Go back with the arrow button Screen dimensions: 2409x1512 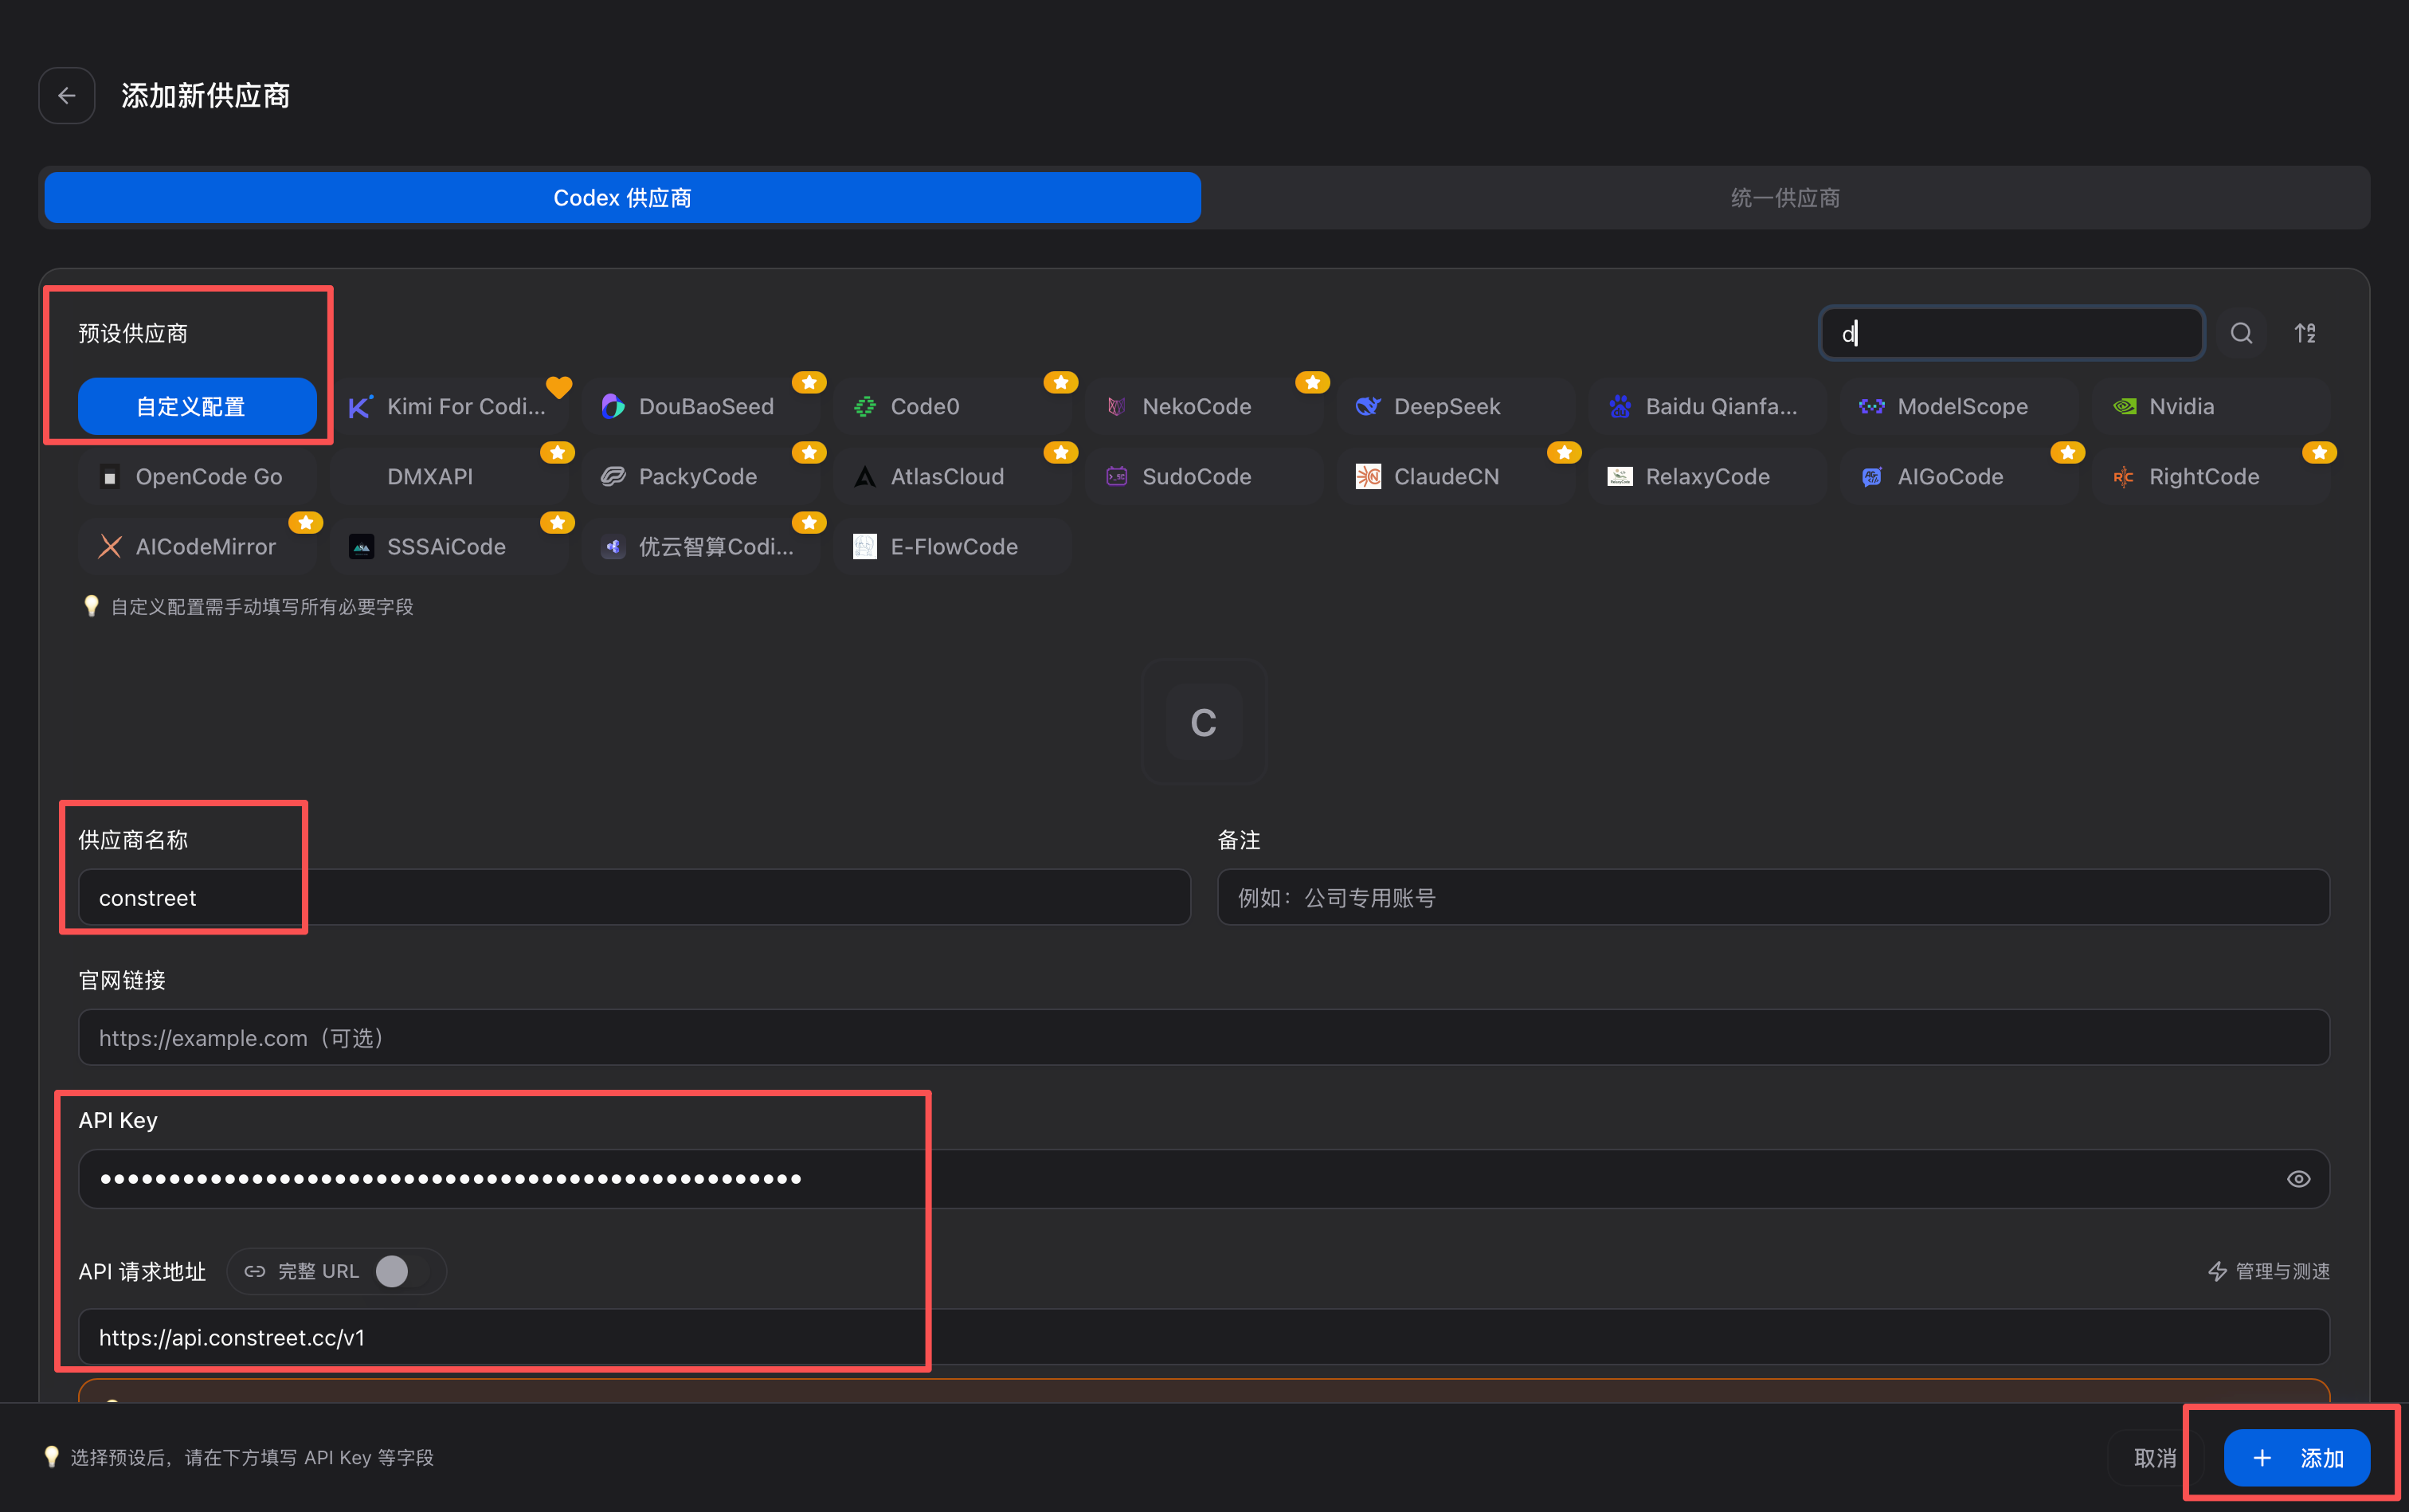[x=67, y=96]
